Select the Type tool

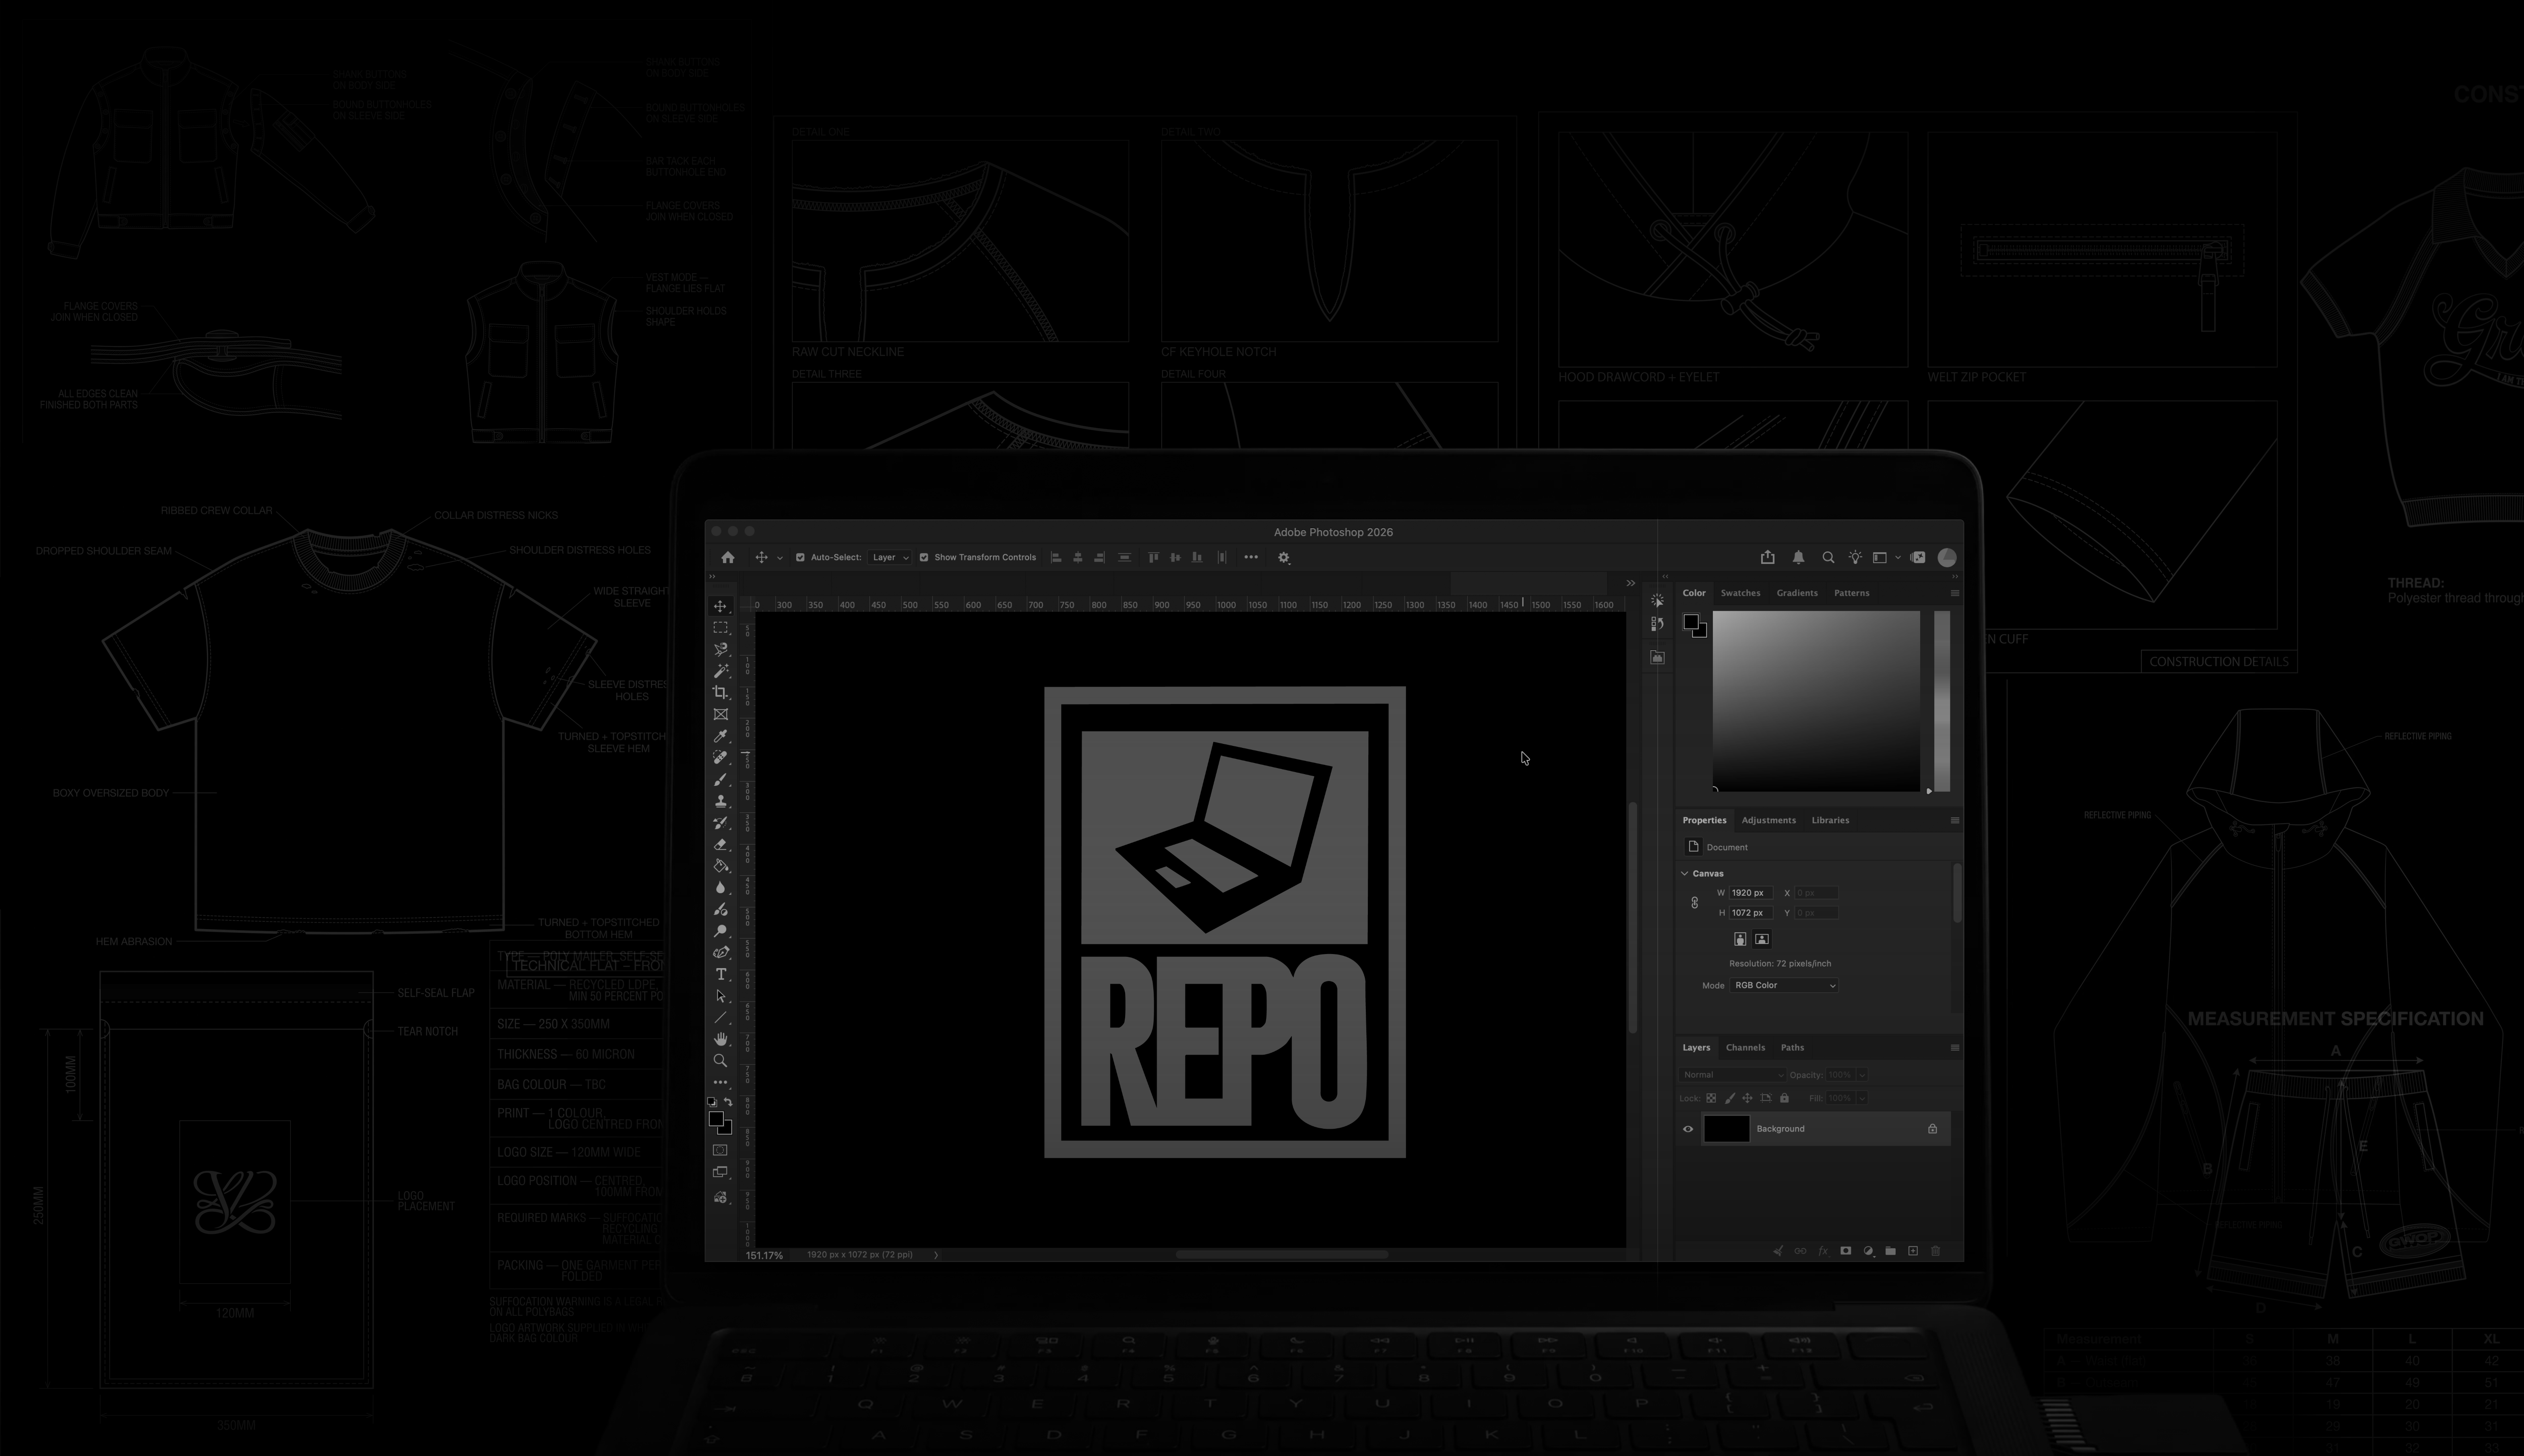coord(720,974)
